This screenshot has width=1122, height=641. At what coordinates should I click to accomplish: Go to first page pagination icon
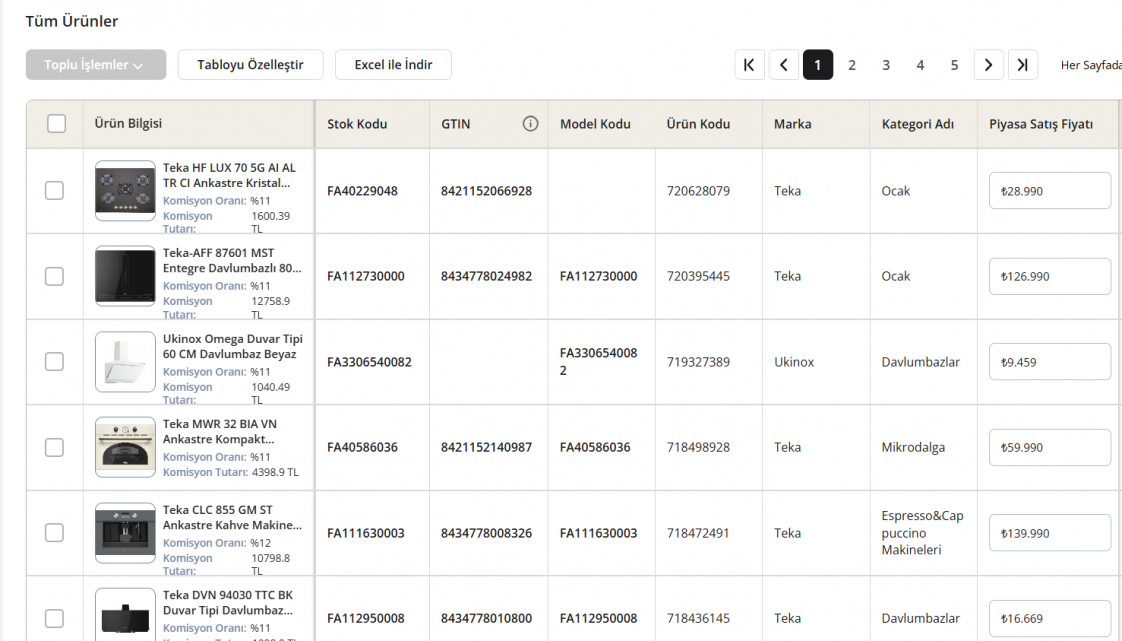click(749, 65)
